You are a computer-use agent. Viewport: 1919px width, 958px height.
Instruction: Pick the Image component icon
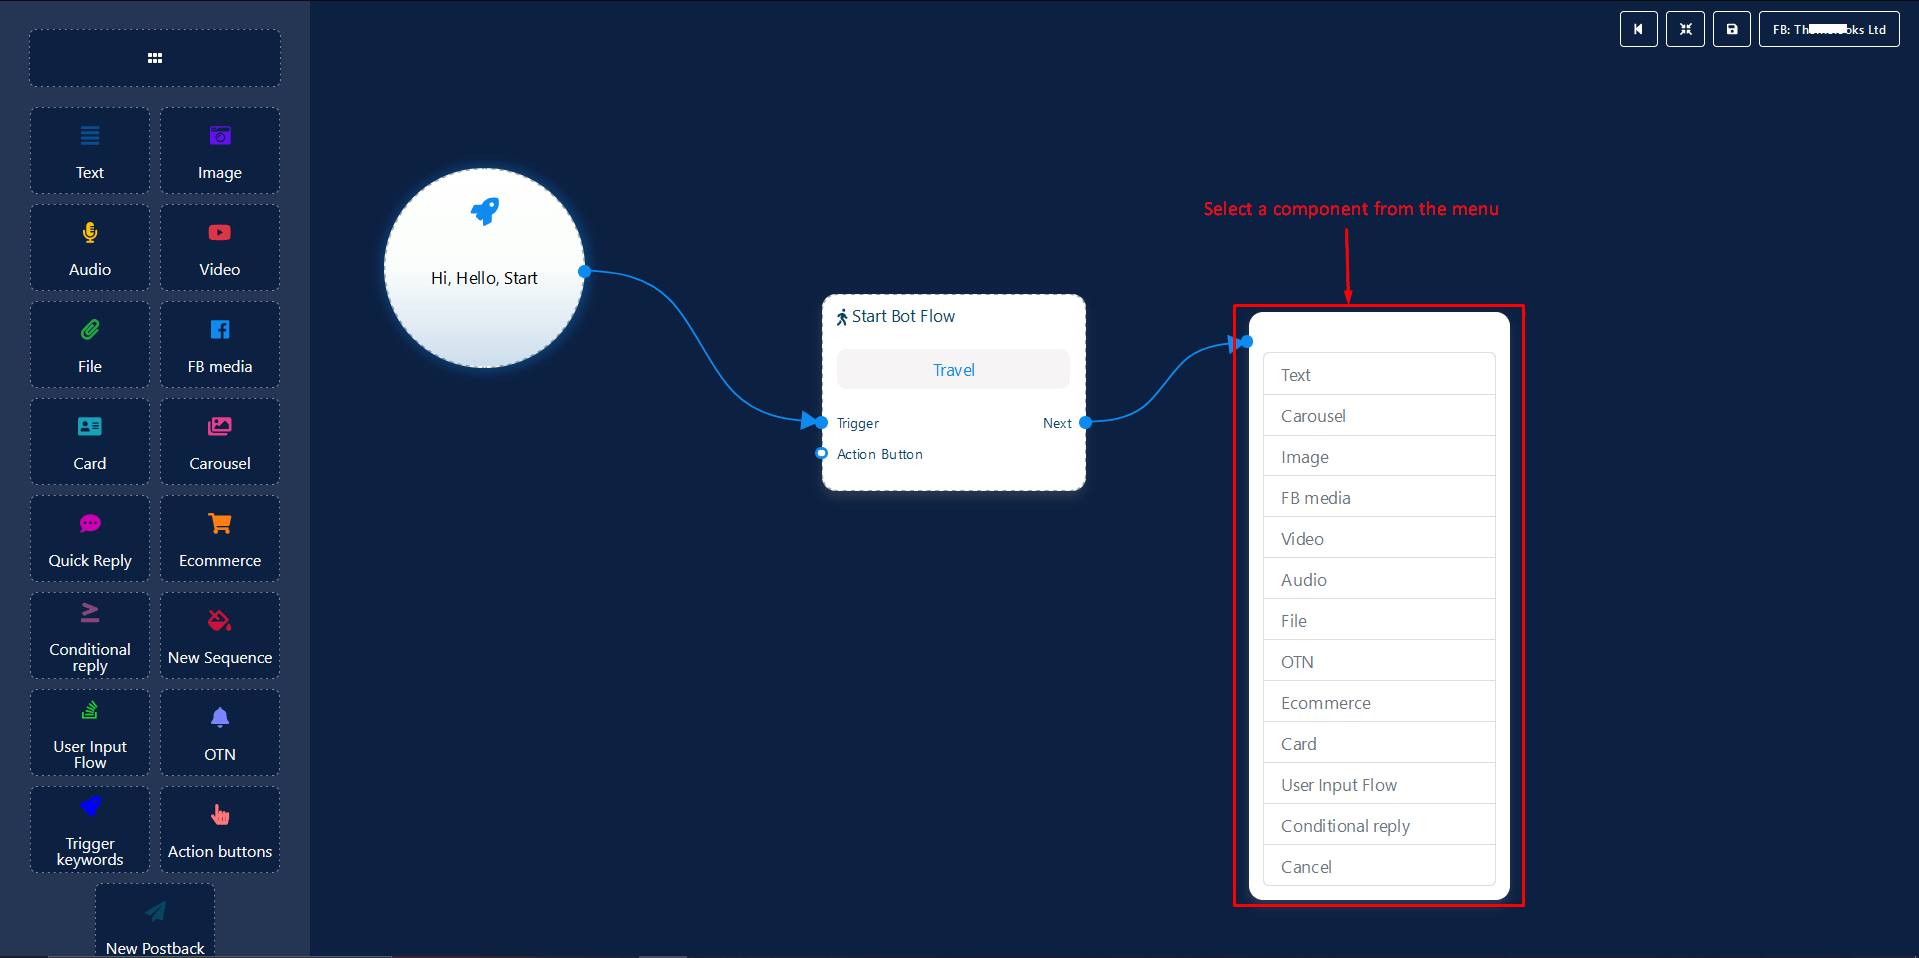pos(220,137)
